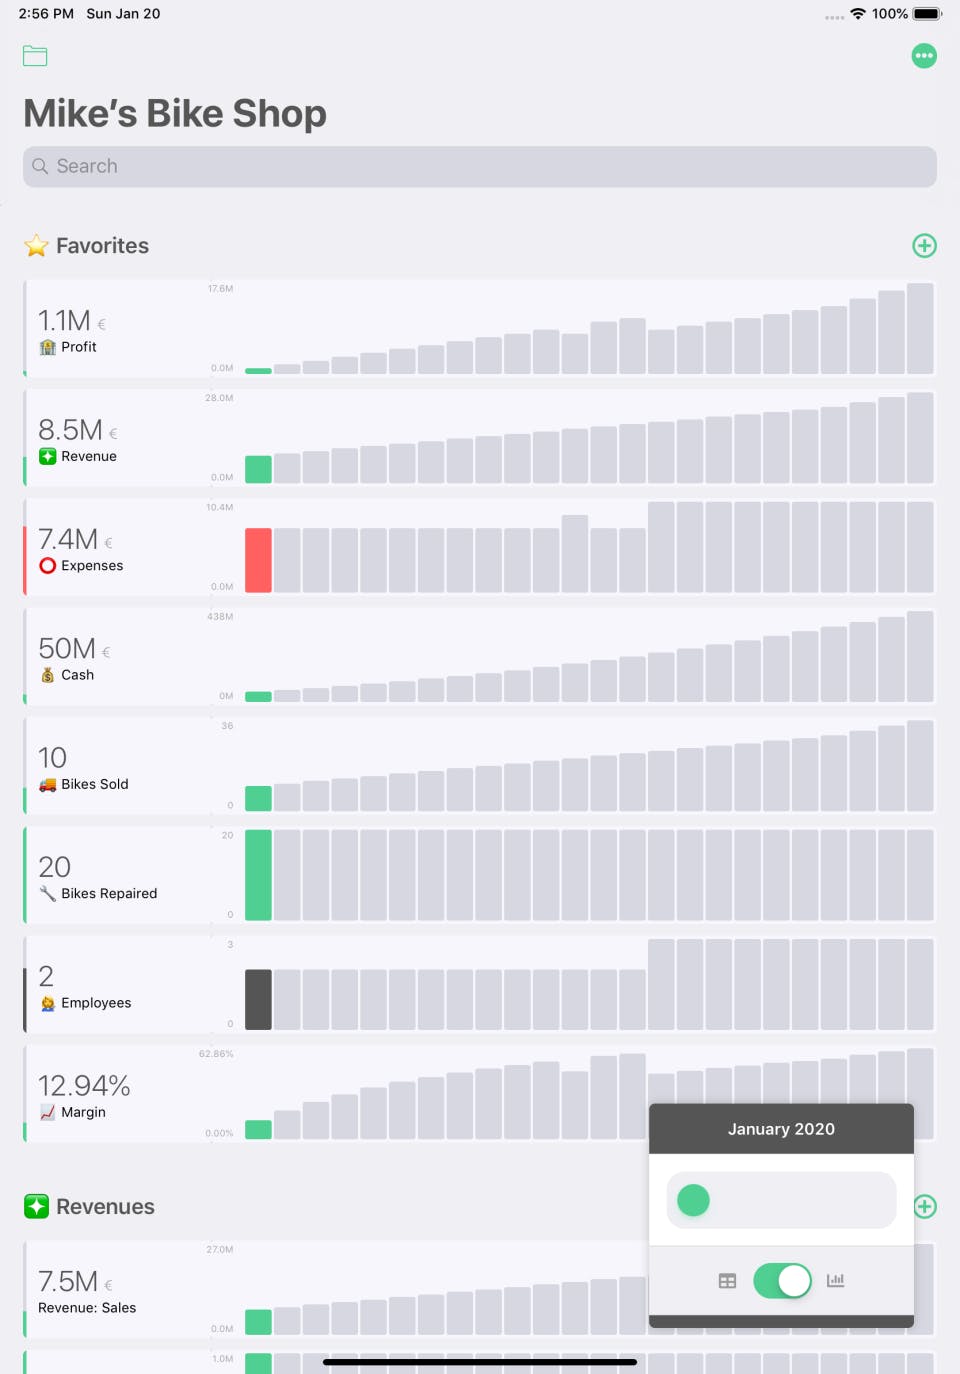Select the red first bar in Expenses chart
The image size is (960, 1374).
tap(258, 560)
